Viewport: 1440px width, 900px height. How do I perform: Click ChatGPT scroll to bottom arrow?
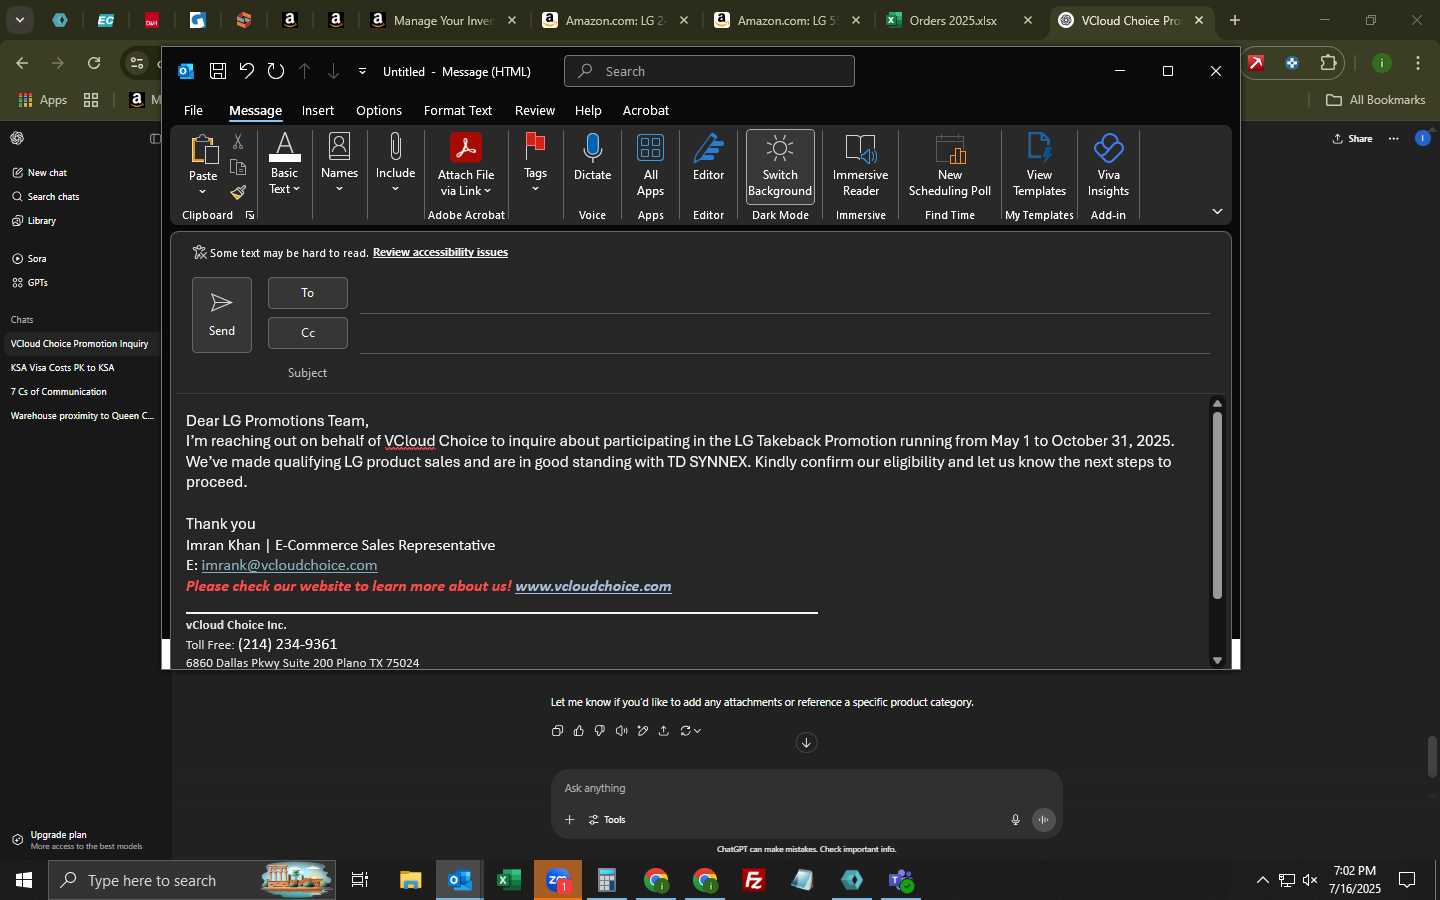[806, 742]
